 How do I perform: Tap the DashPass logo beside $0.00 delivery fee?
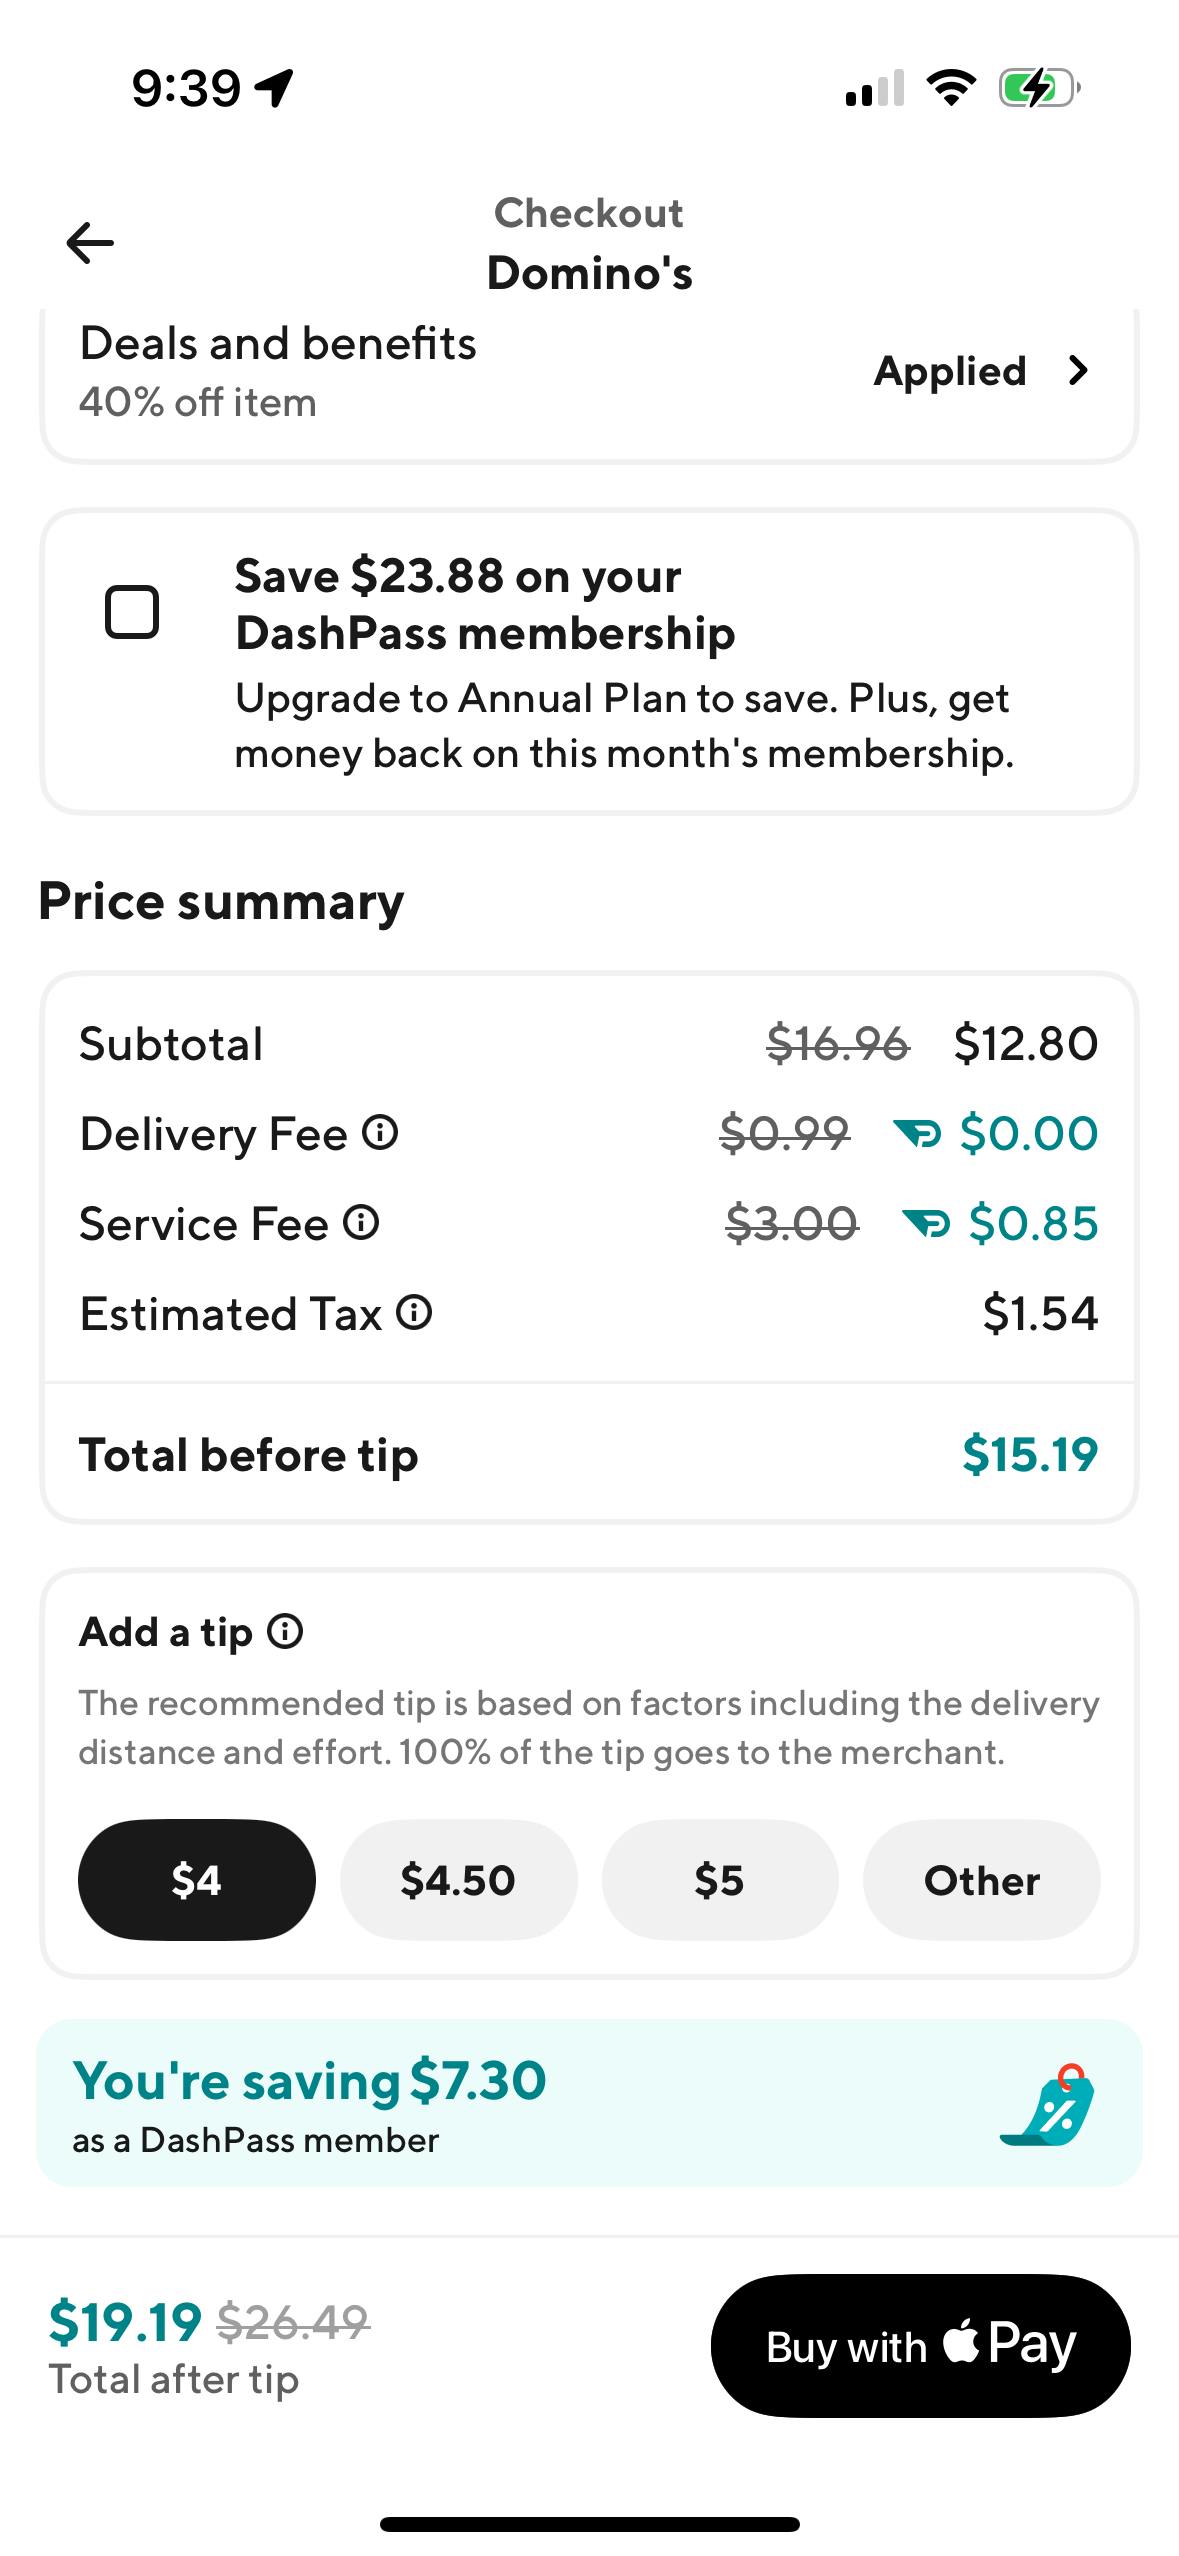[917, 1134]
